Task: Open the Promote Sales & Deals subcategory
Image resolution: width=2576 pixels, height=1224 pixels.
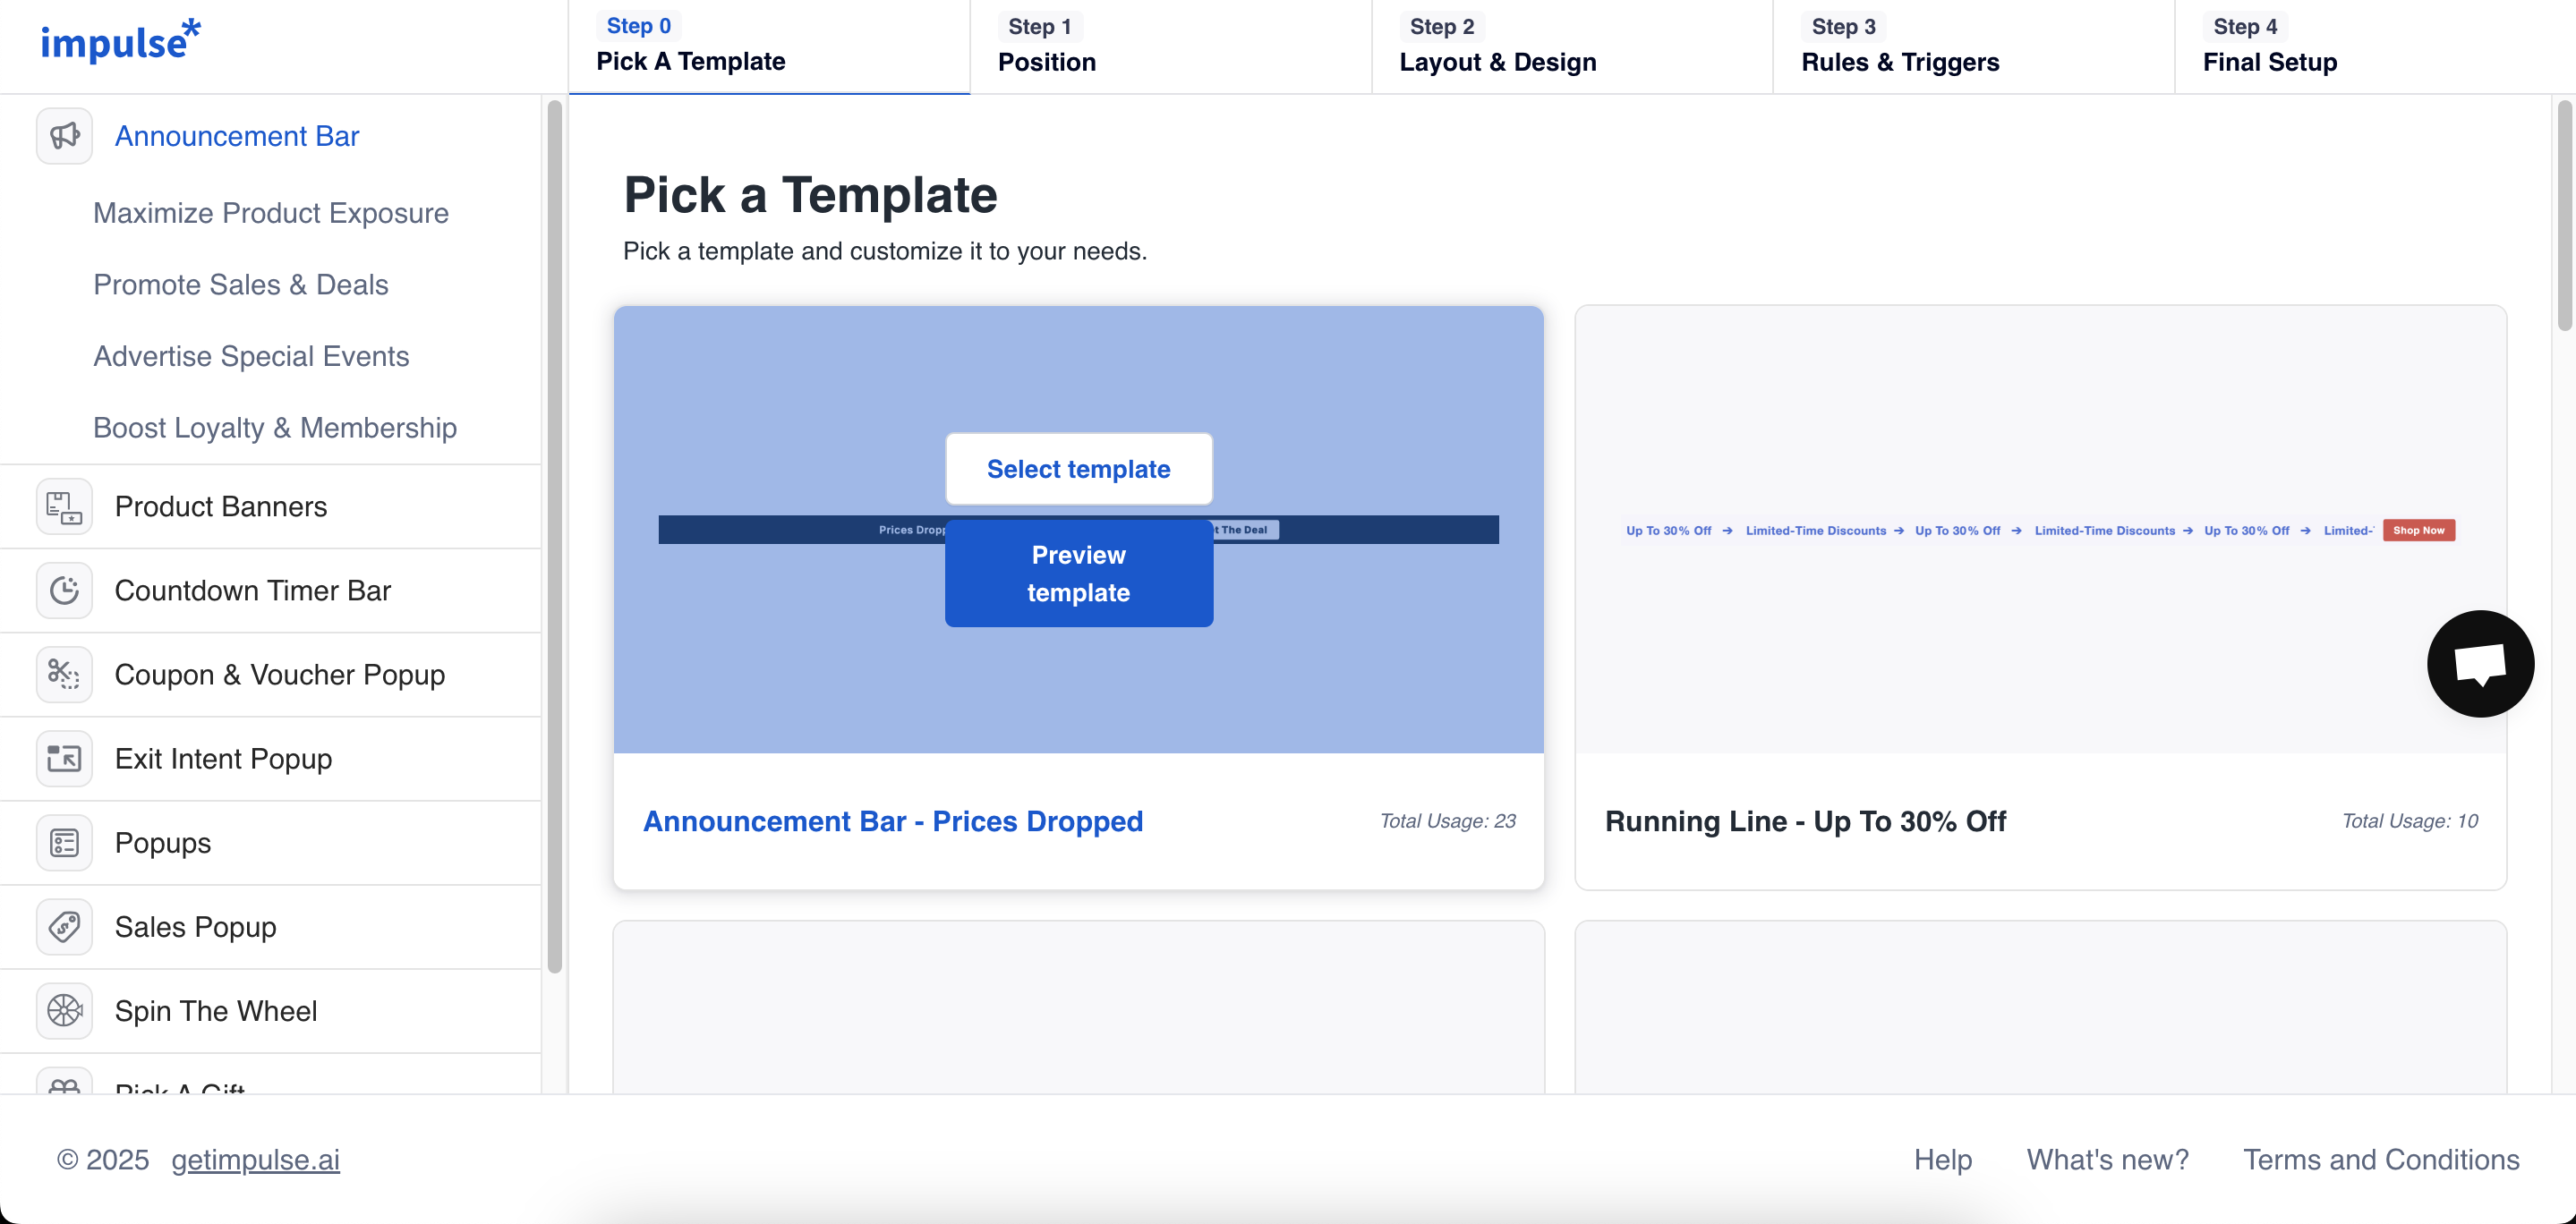Action: click(240, 285)
